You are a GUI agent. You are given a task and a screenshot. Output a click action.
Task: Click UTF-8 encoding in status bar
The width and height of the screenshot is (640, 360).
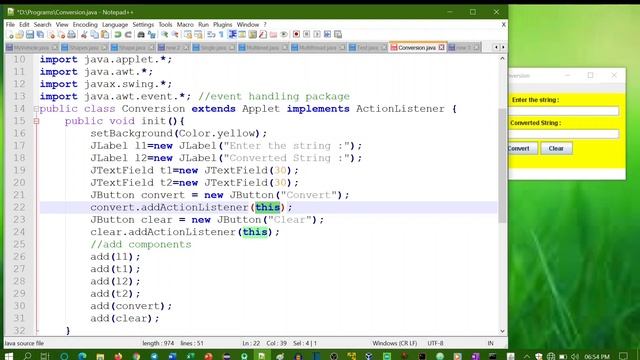tap(436, 343)
